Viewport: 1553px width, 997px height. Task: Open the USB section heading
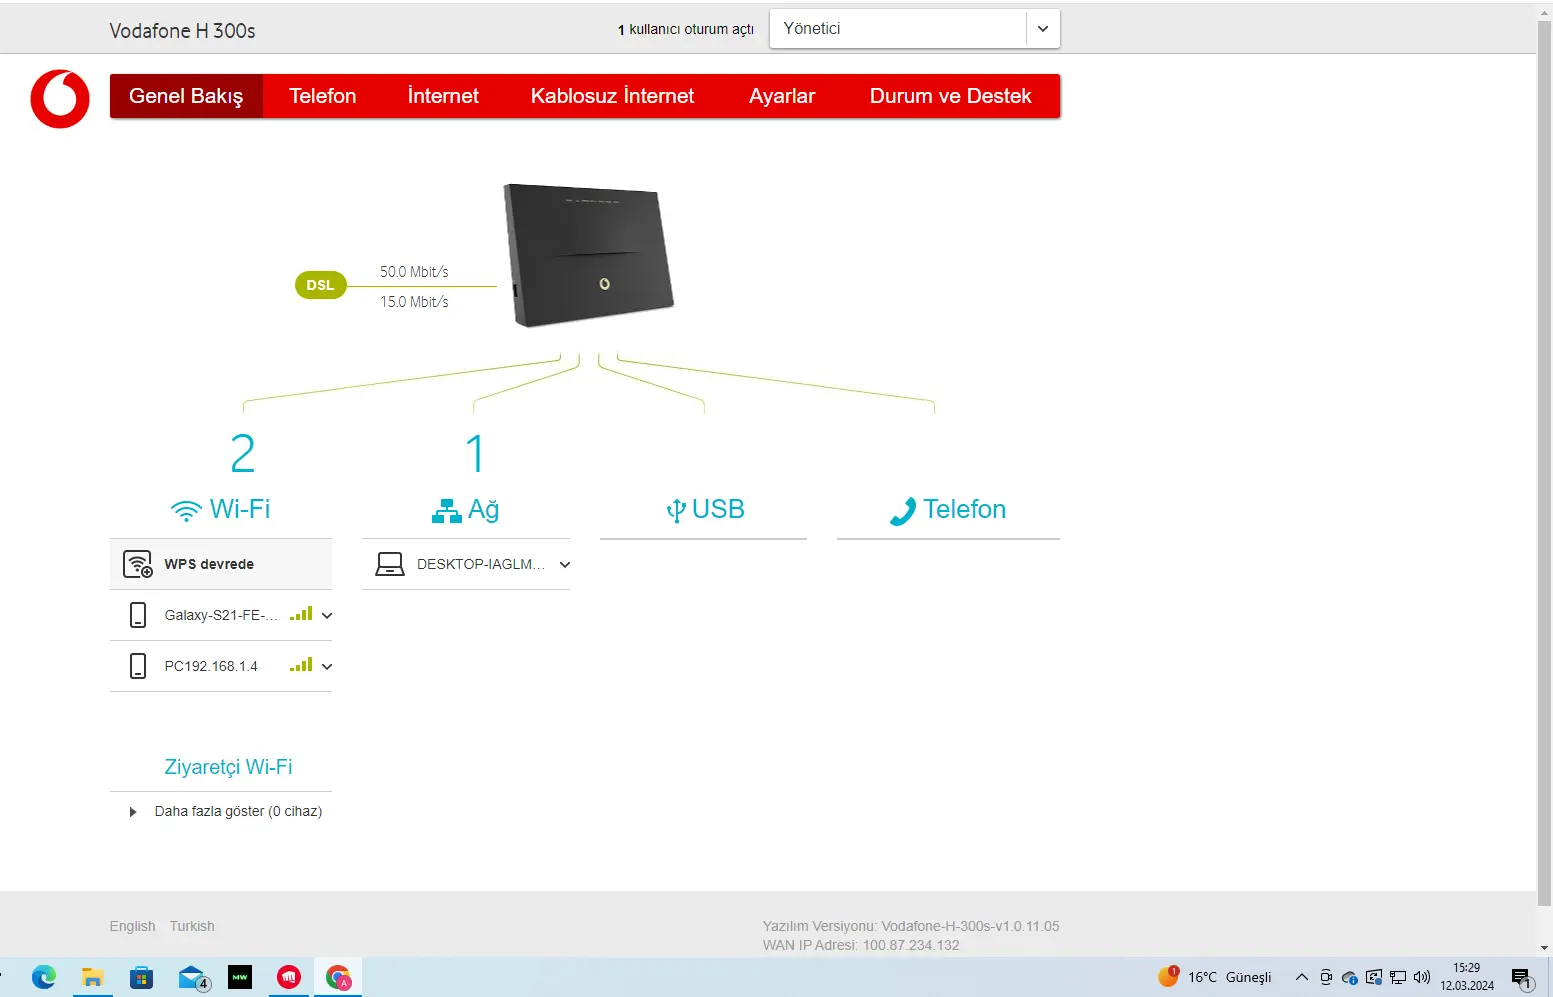(x=705, y=510)
